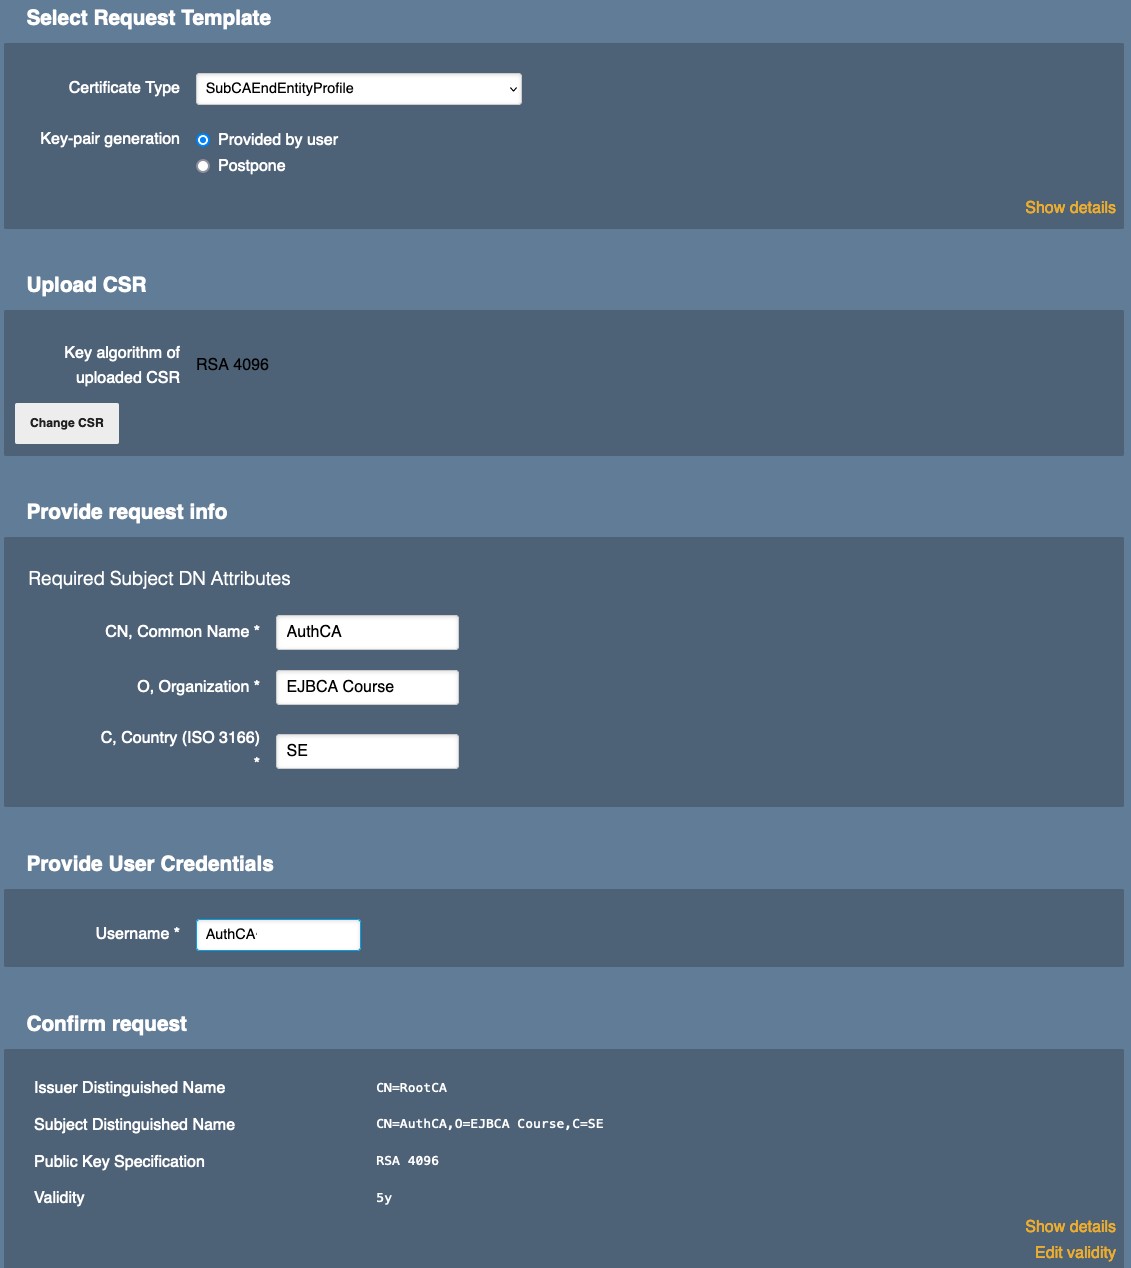Choose the Postpone key-pair generation option
This screenshot has height=1268, width=1131.
coord(203,166)
